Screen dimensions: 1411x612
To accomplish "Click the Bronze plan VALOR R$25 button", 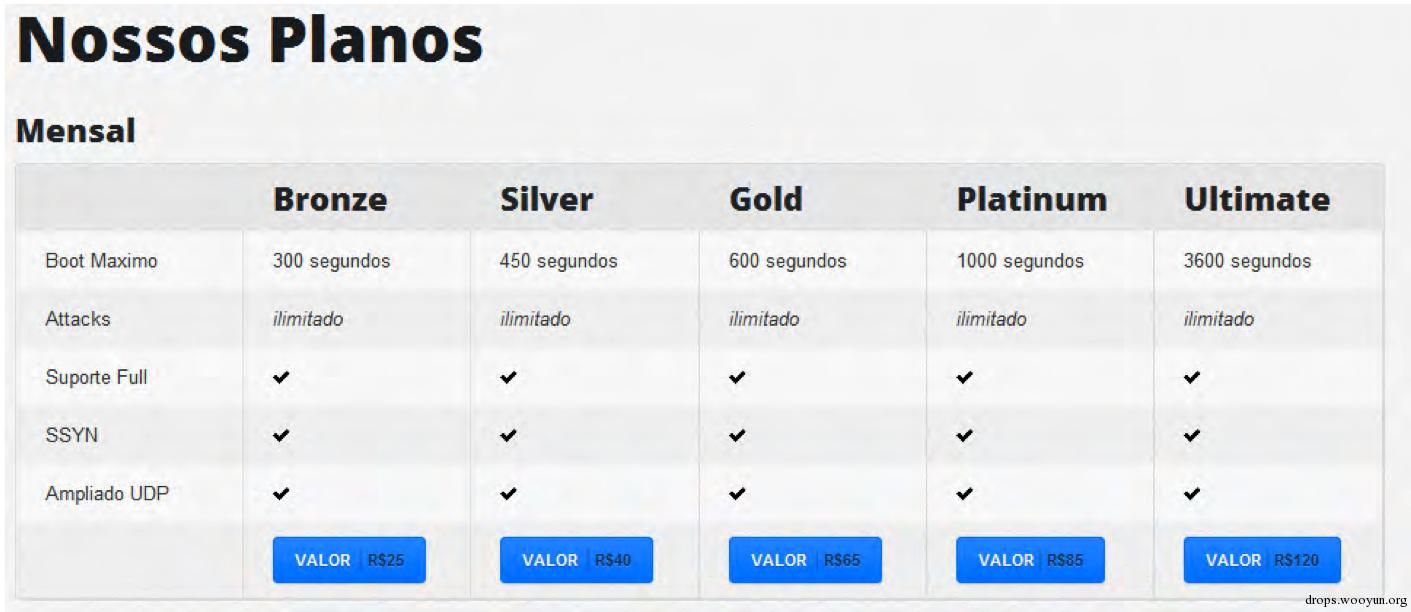I will click(349, 560).
